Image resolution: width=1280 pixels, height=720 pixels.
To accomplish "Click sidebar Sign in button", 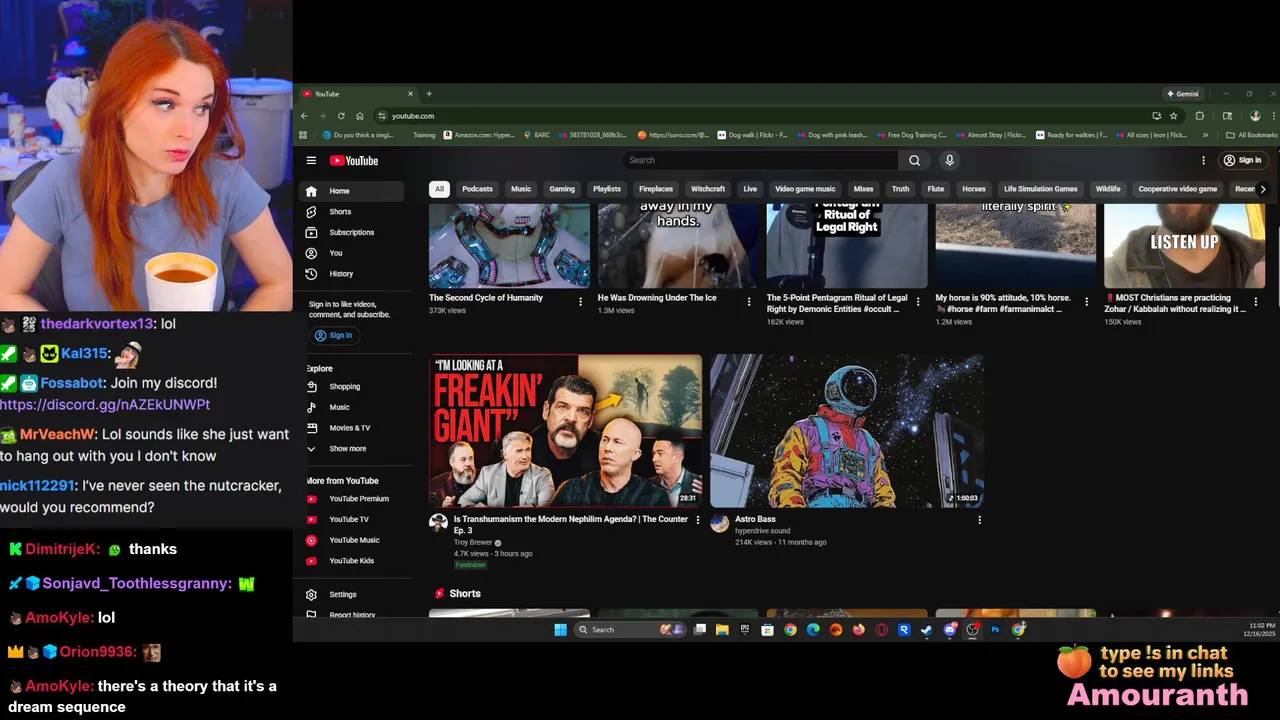I will pyautogui.click(x=334, y=336).
